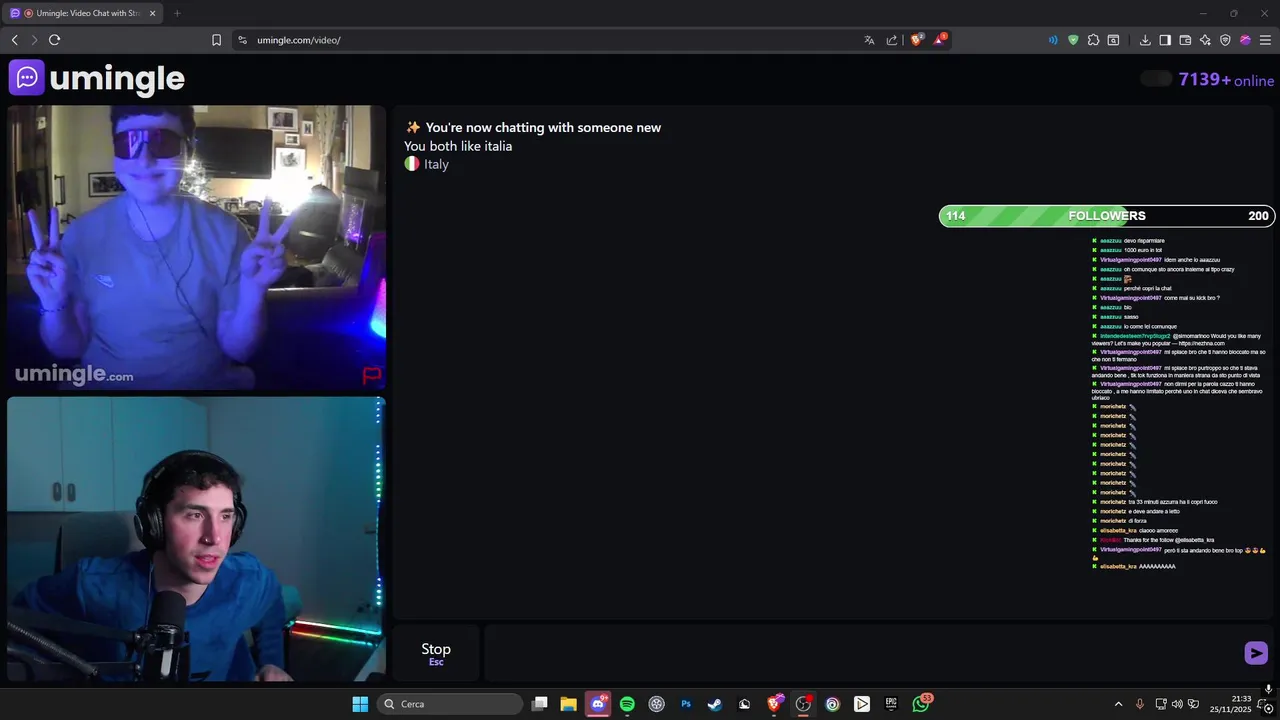Open File Explorer from the taskbar
Screen dimensions: 1280x720
(568, 704)
